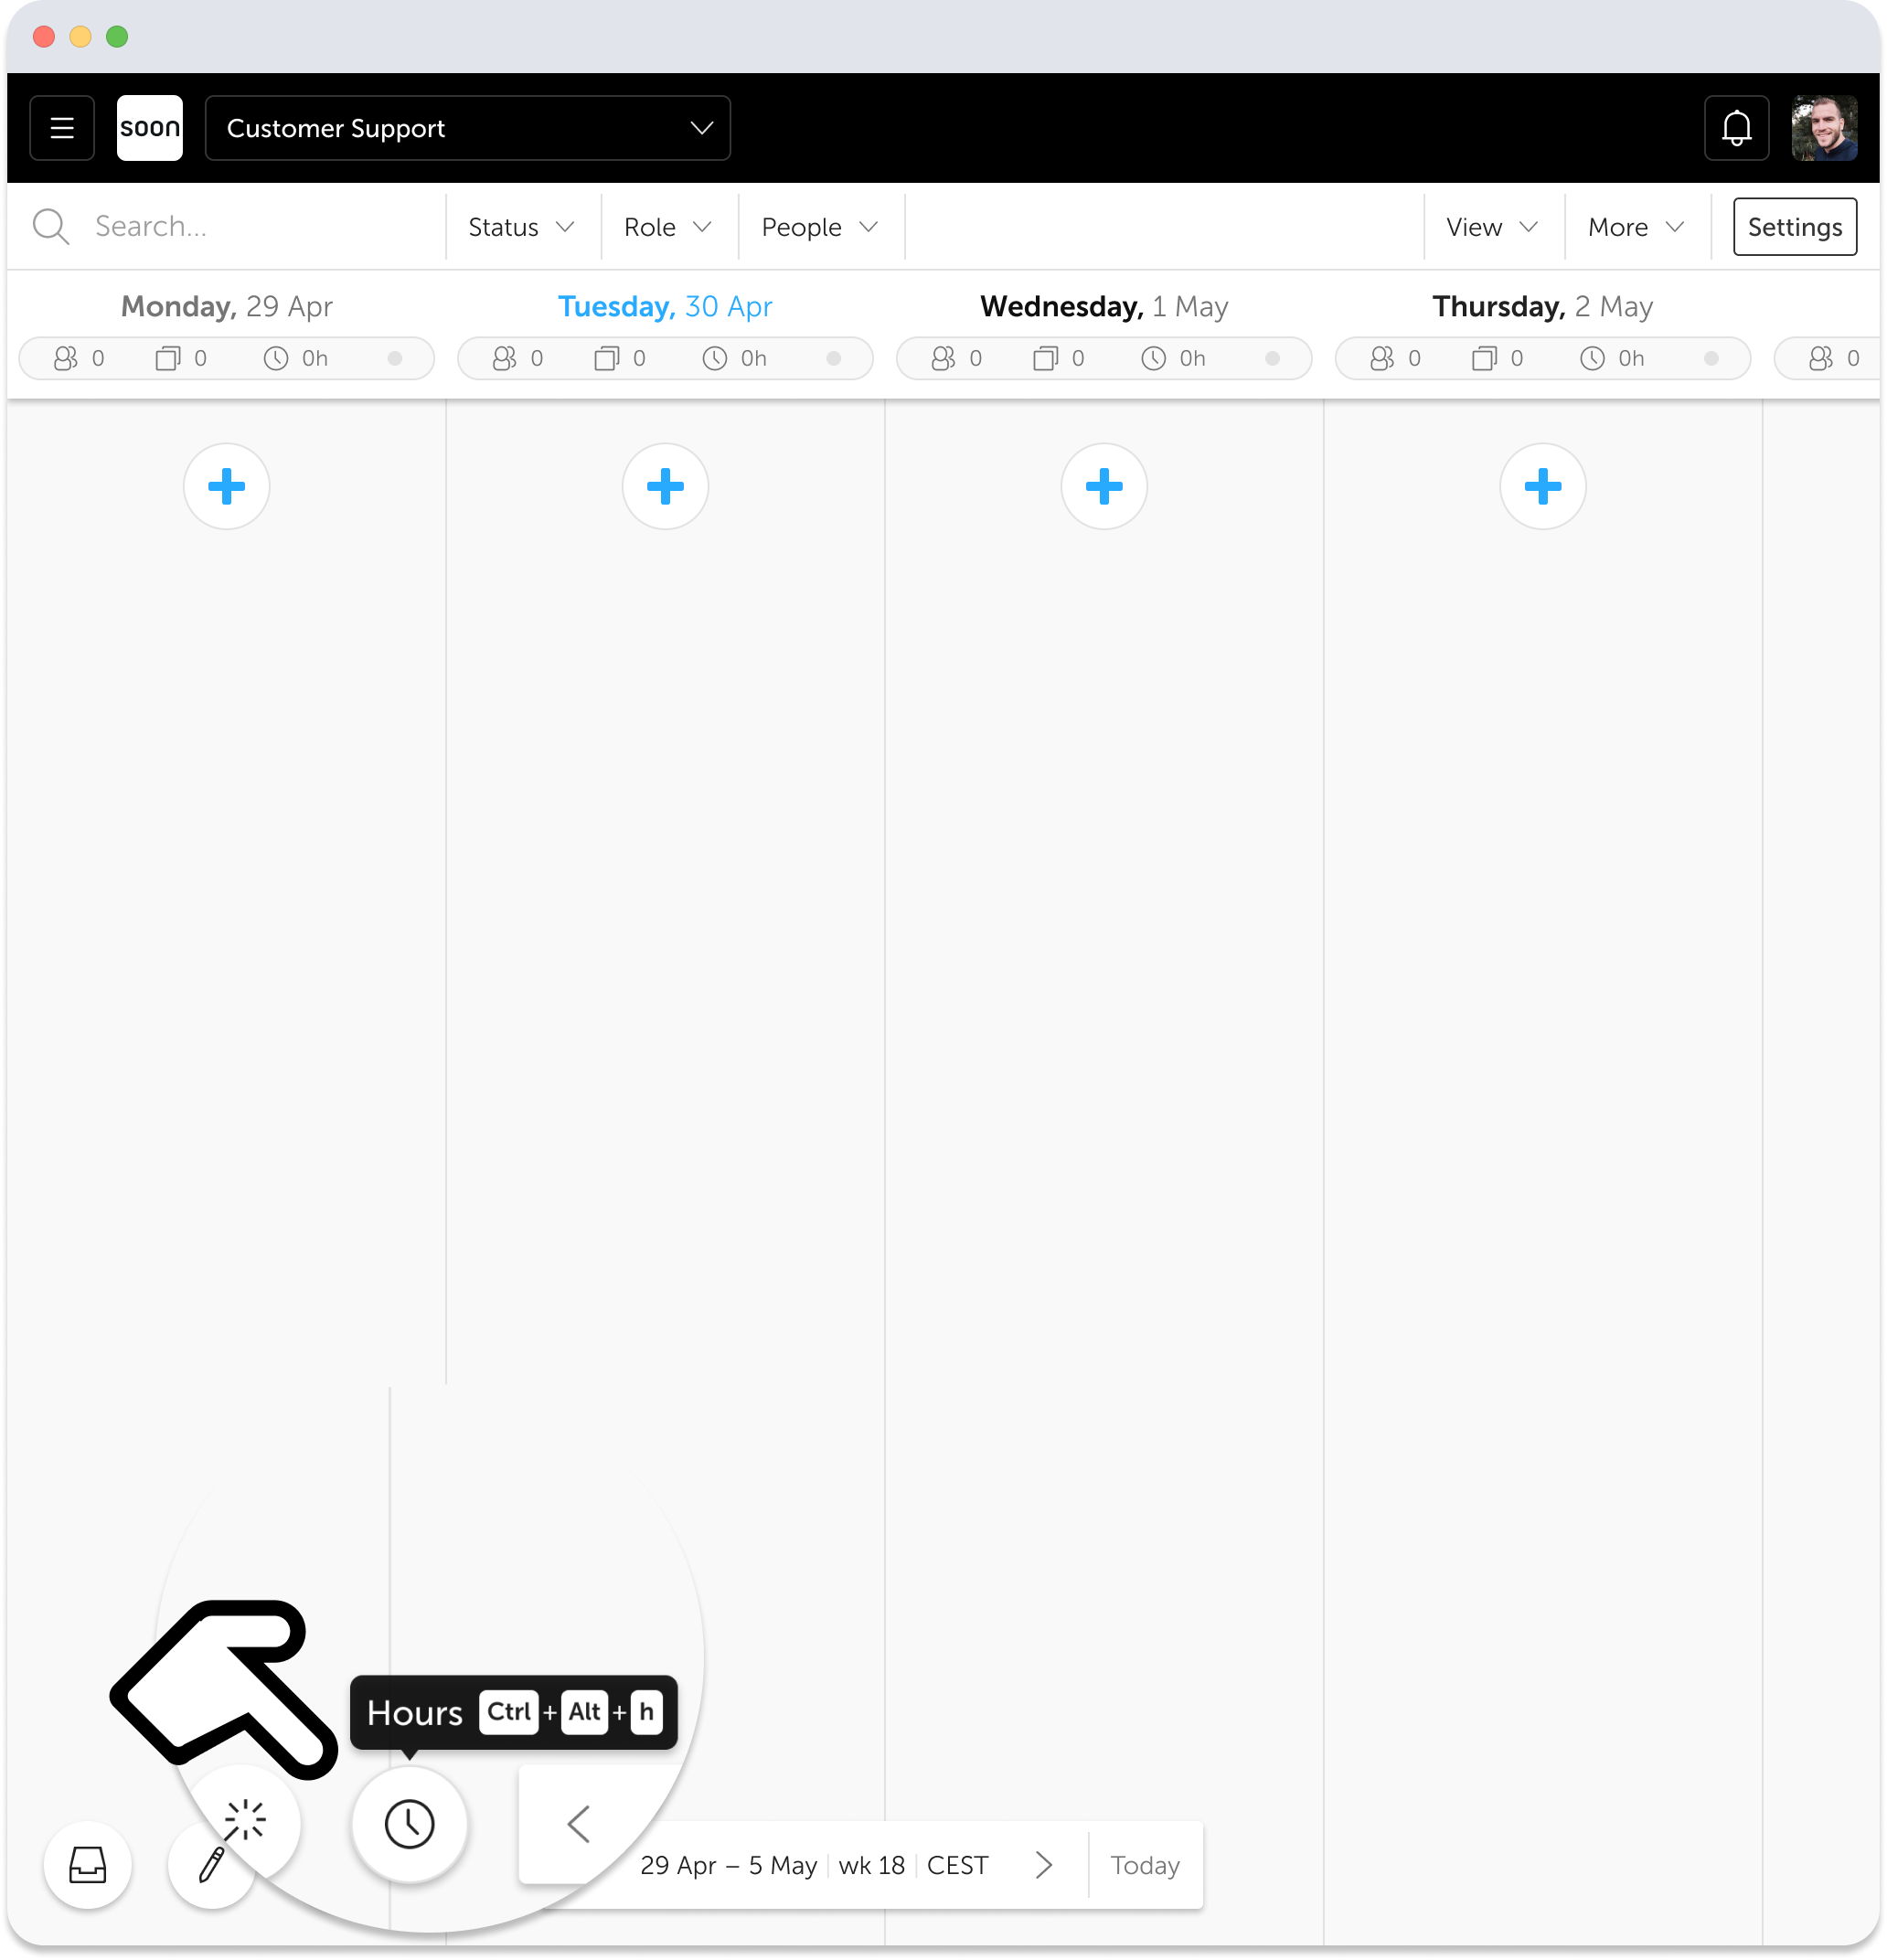Expand the Status filter

tap(521, 227)
